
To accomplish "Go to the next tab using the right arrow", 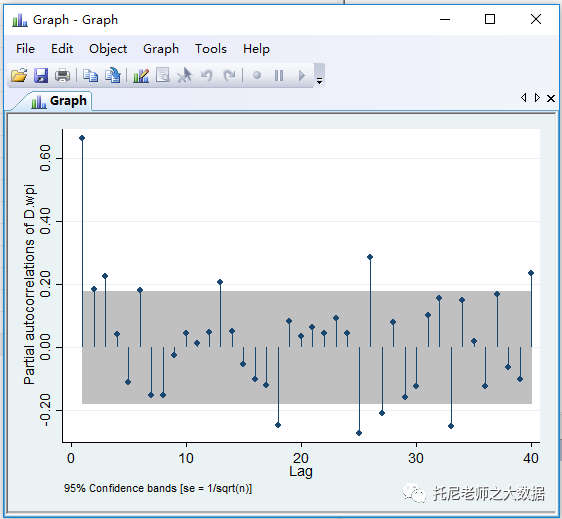I will 537,97.
